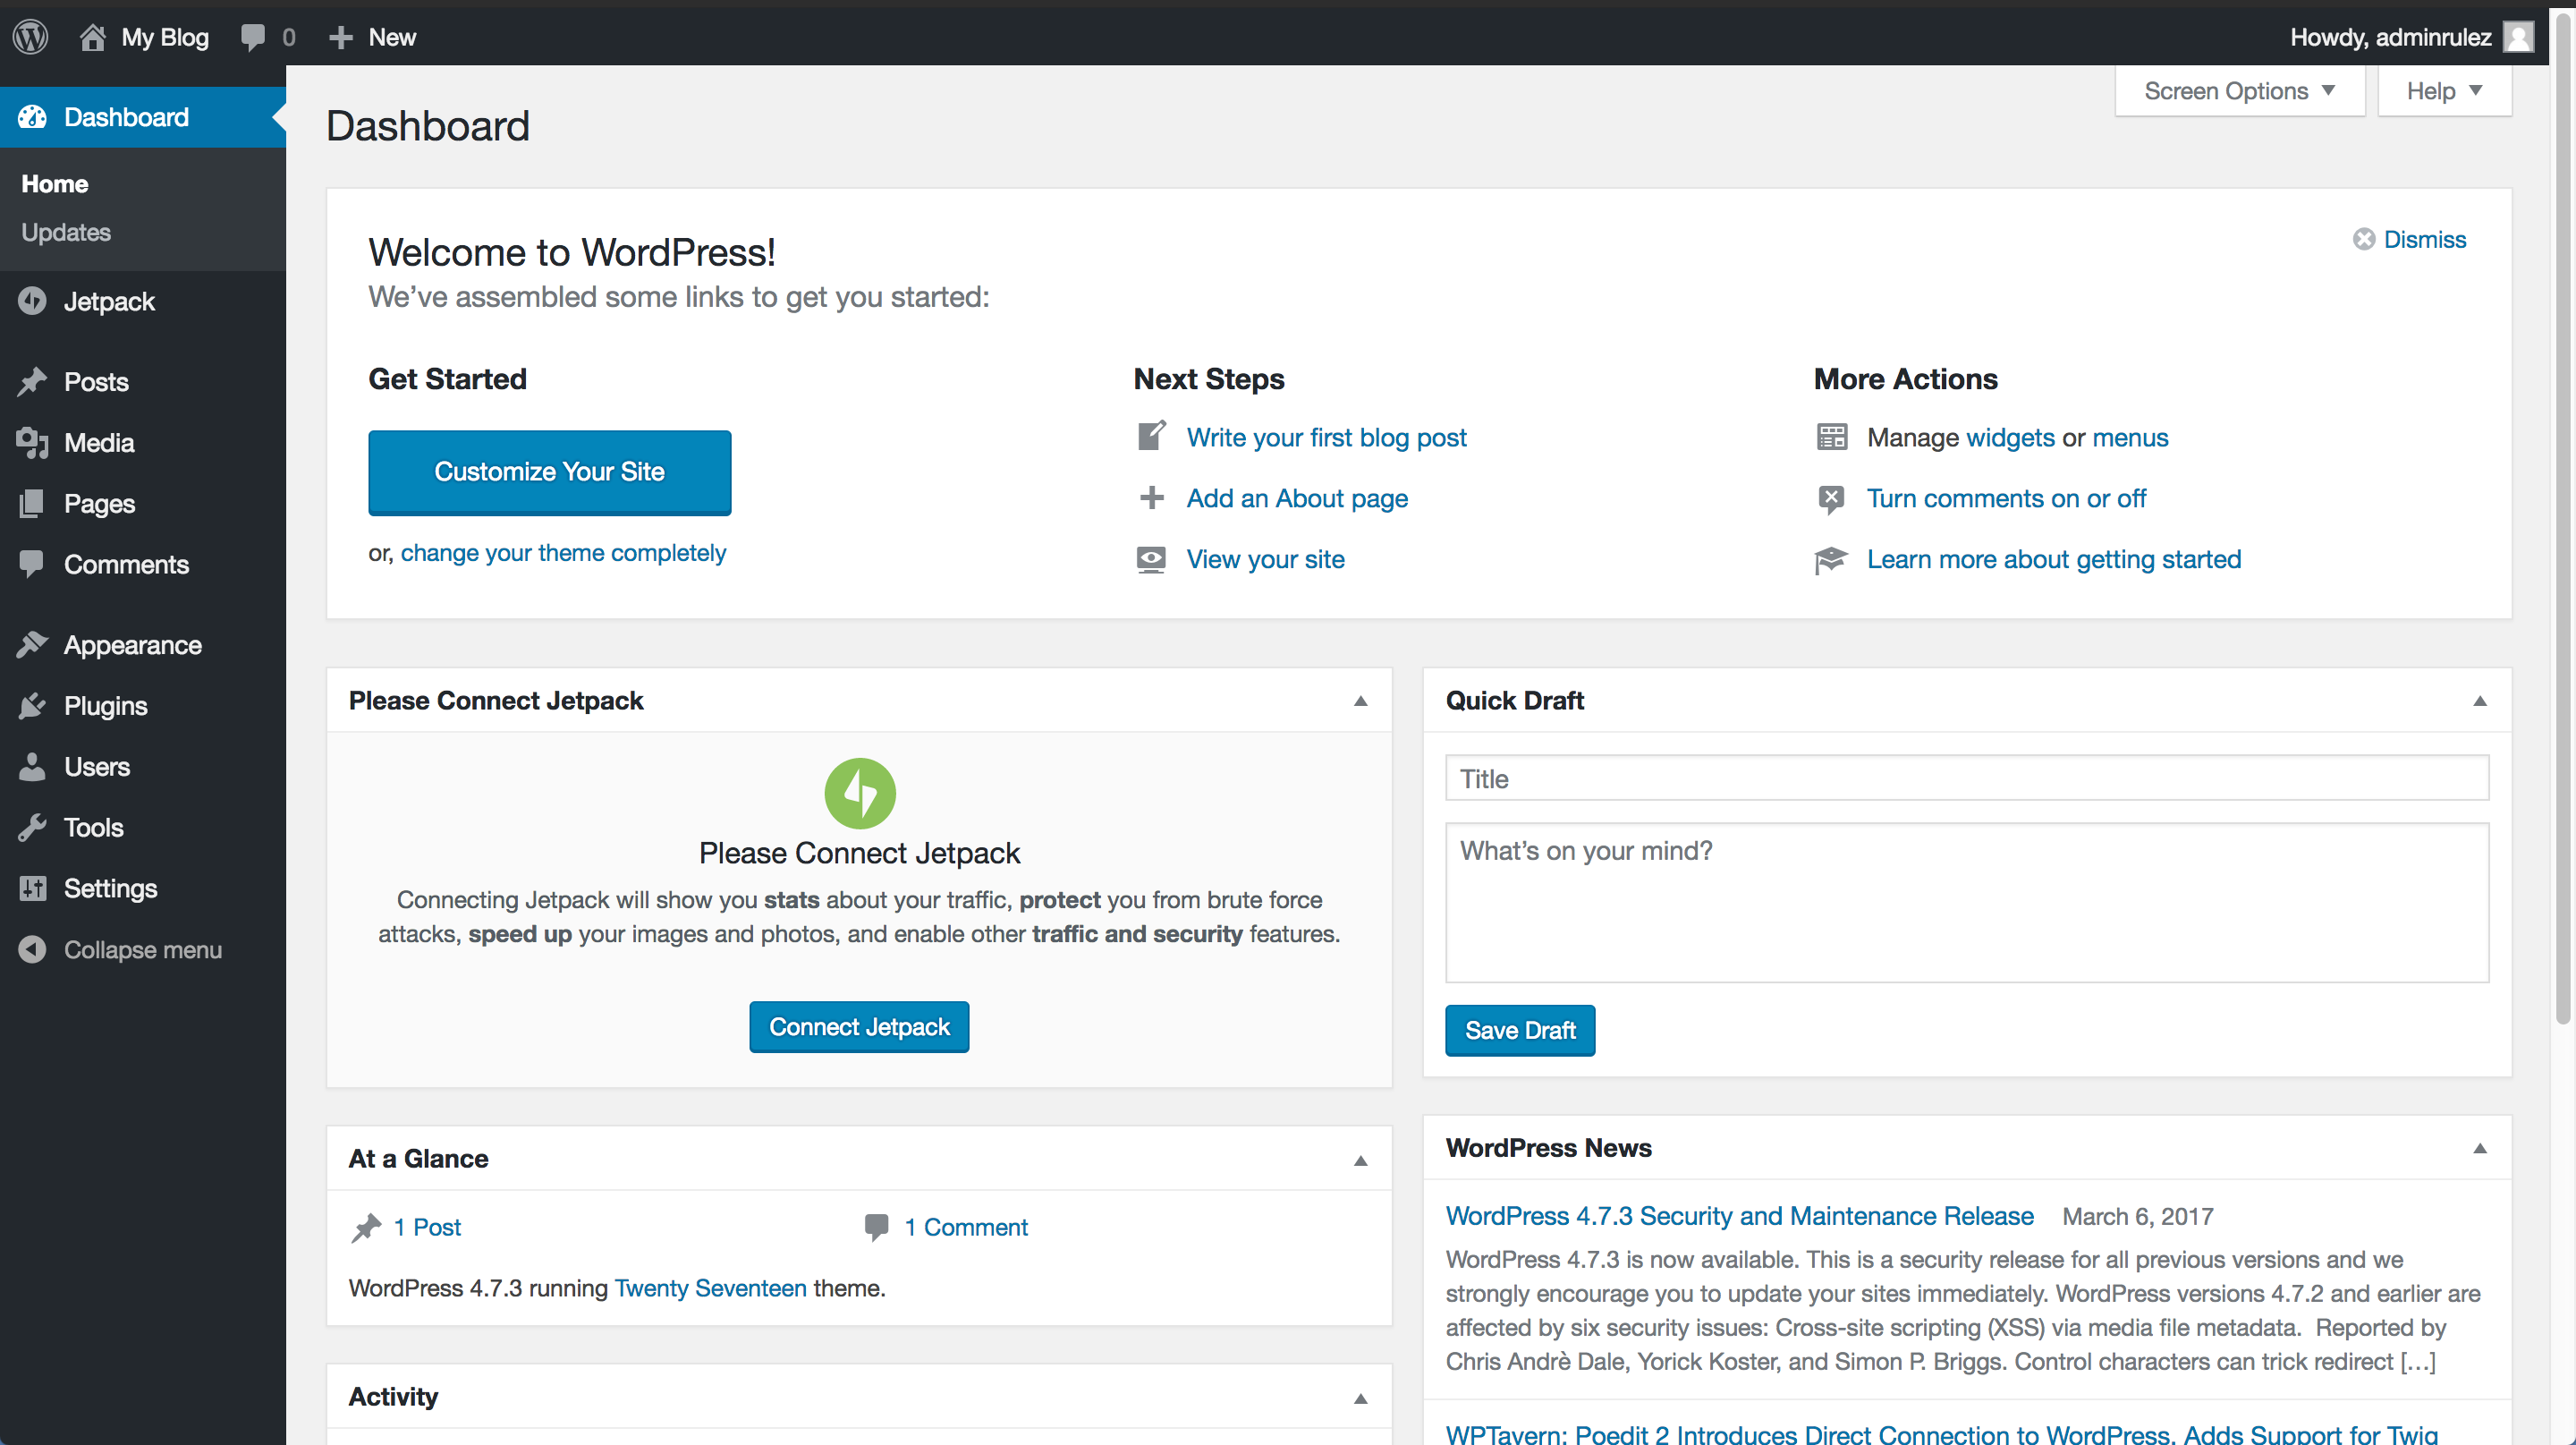Click the Quick Draft Title input field
The image size is (2576, 1445).
[x=1966, y=778]
